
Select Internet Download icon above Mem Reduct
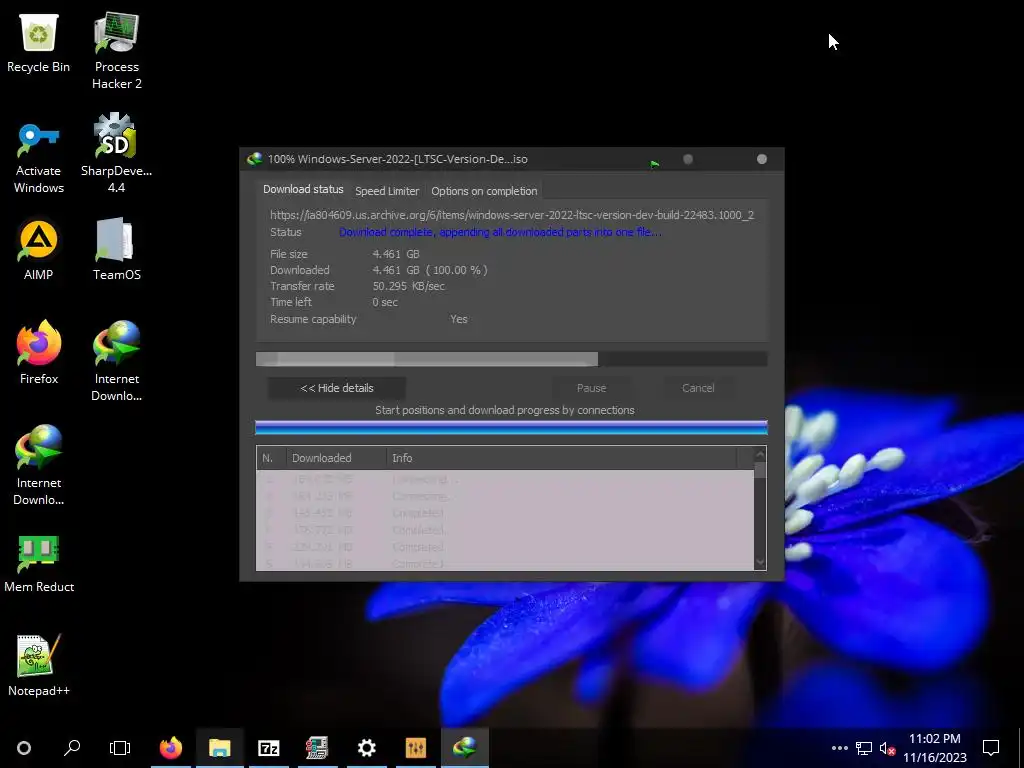tap(39, 465)
